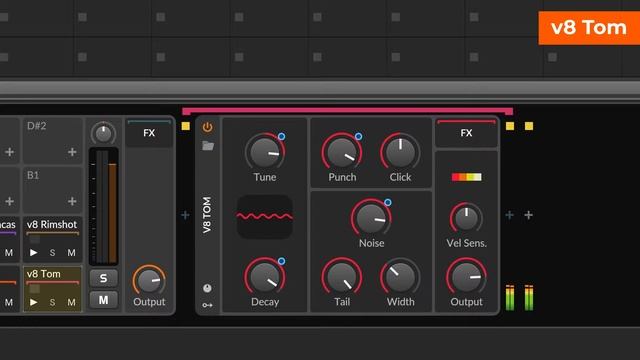Screen dimensions: 640x360
Task: Select the v8 Rimshot pad name
Action: (52, 224)
